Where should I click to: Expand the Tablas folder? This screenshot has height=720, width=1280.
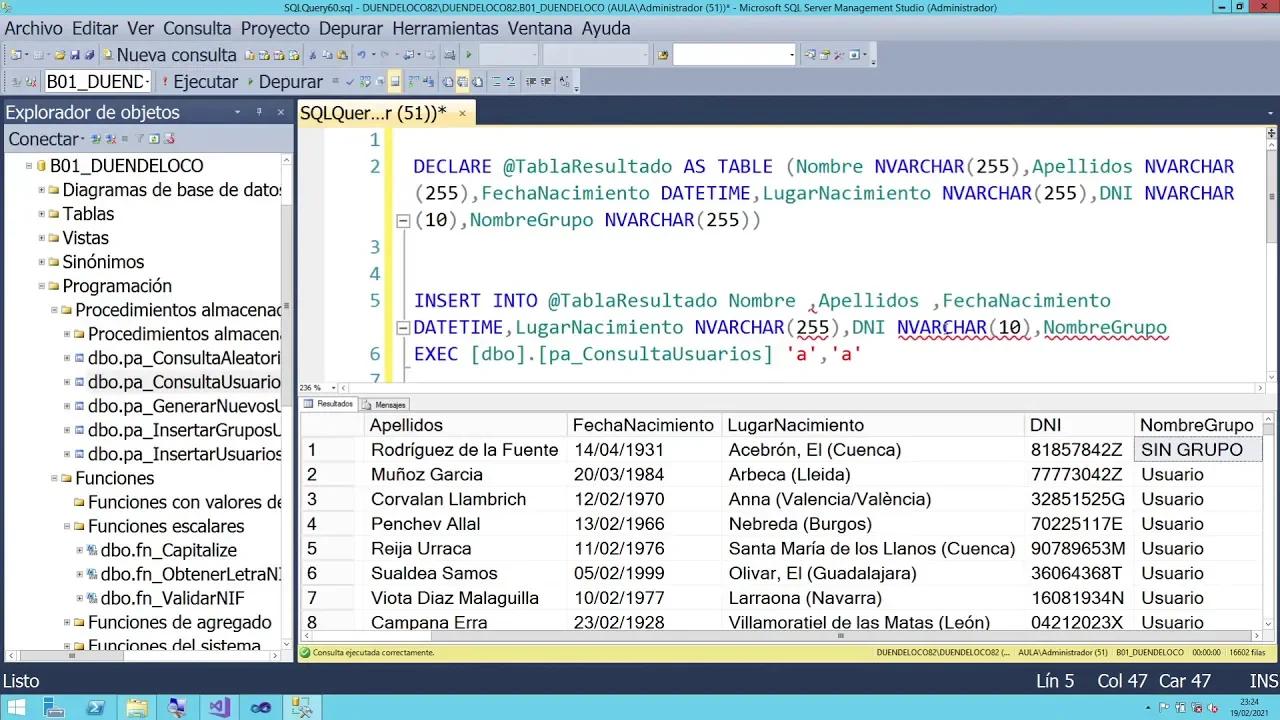point(42,214)
